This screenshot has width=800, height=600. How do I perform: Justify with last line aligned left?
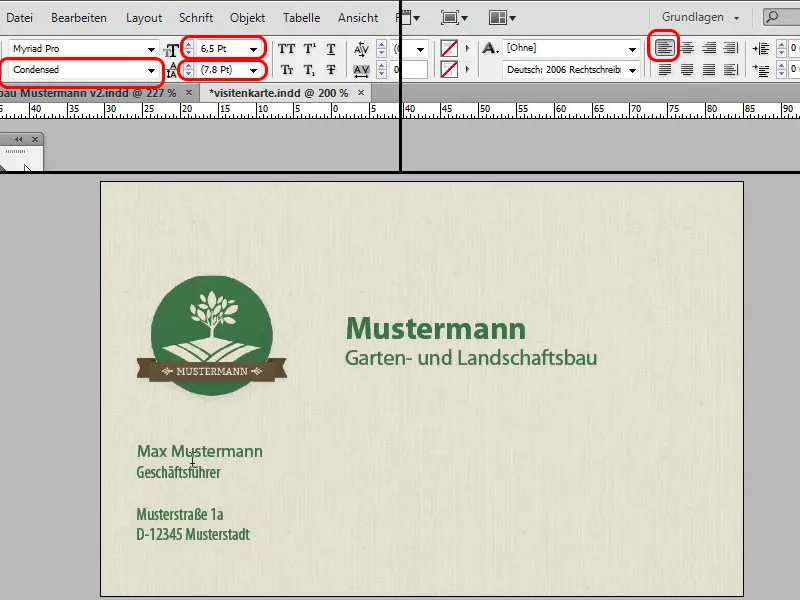pos(664,69)
